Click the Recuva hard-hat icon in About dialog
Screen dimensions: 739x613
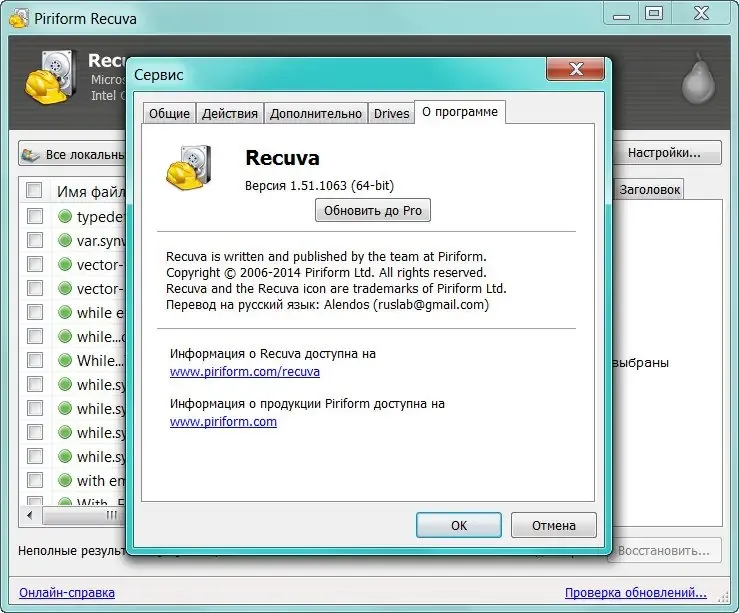189,168
